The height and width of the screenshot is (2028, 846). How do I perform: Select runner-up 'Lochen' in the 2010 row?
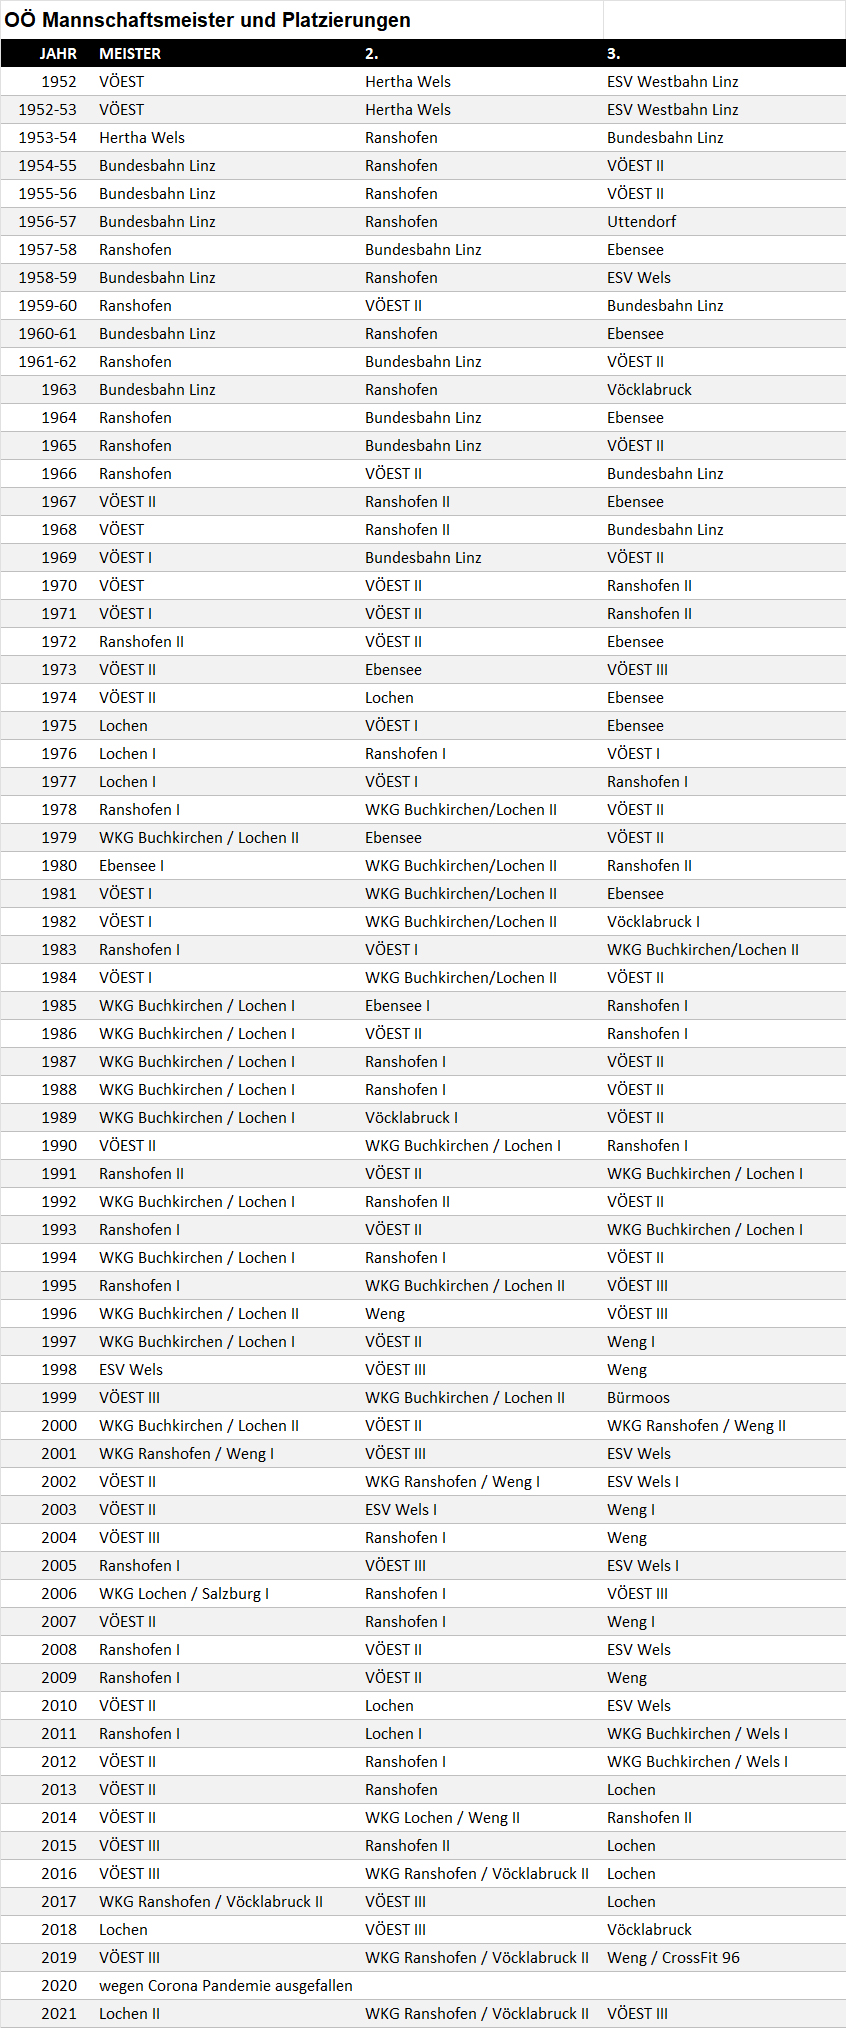[x=389, y=1706]
